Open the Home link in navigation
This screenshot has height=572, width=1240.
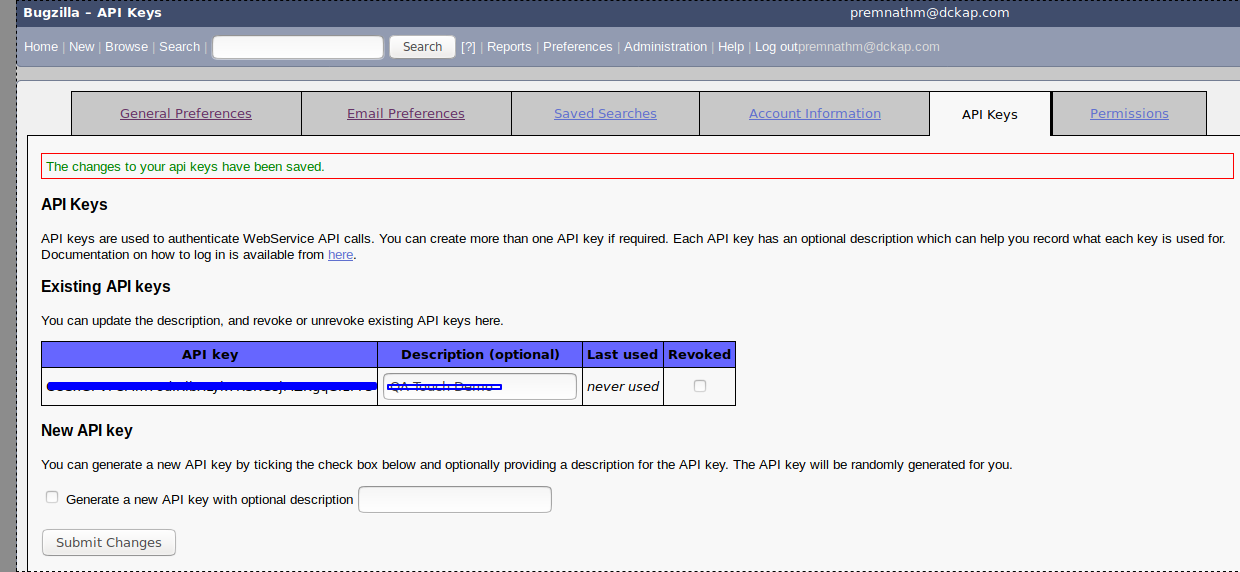41,47
